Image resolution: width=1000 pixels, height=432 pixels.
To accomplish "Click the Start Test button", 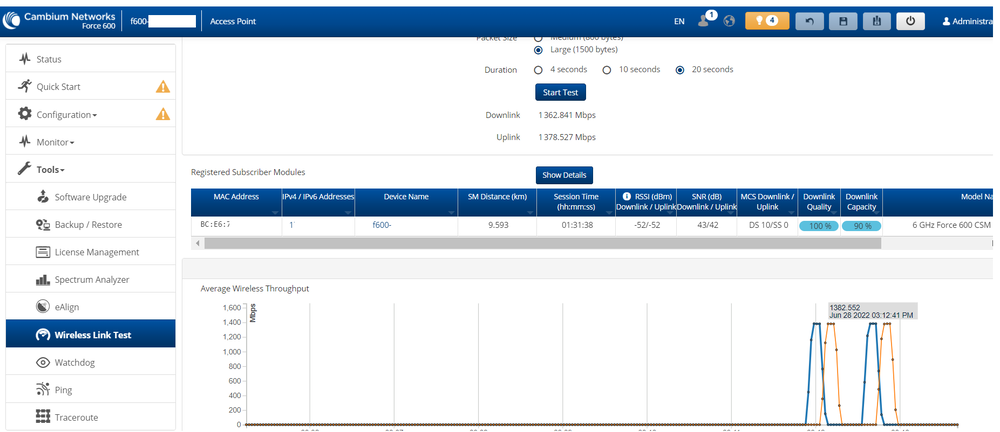I will click(x=560, y=92).
